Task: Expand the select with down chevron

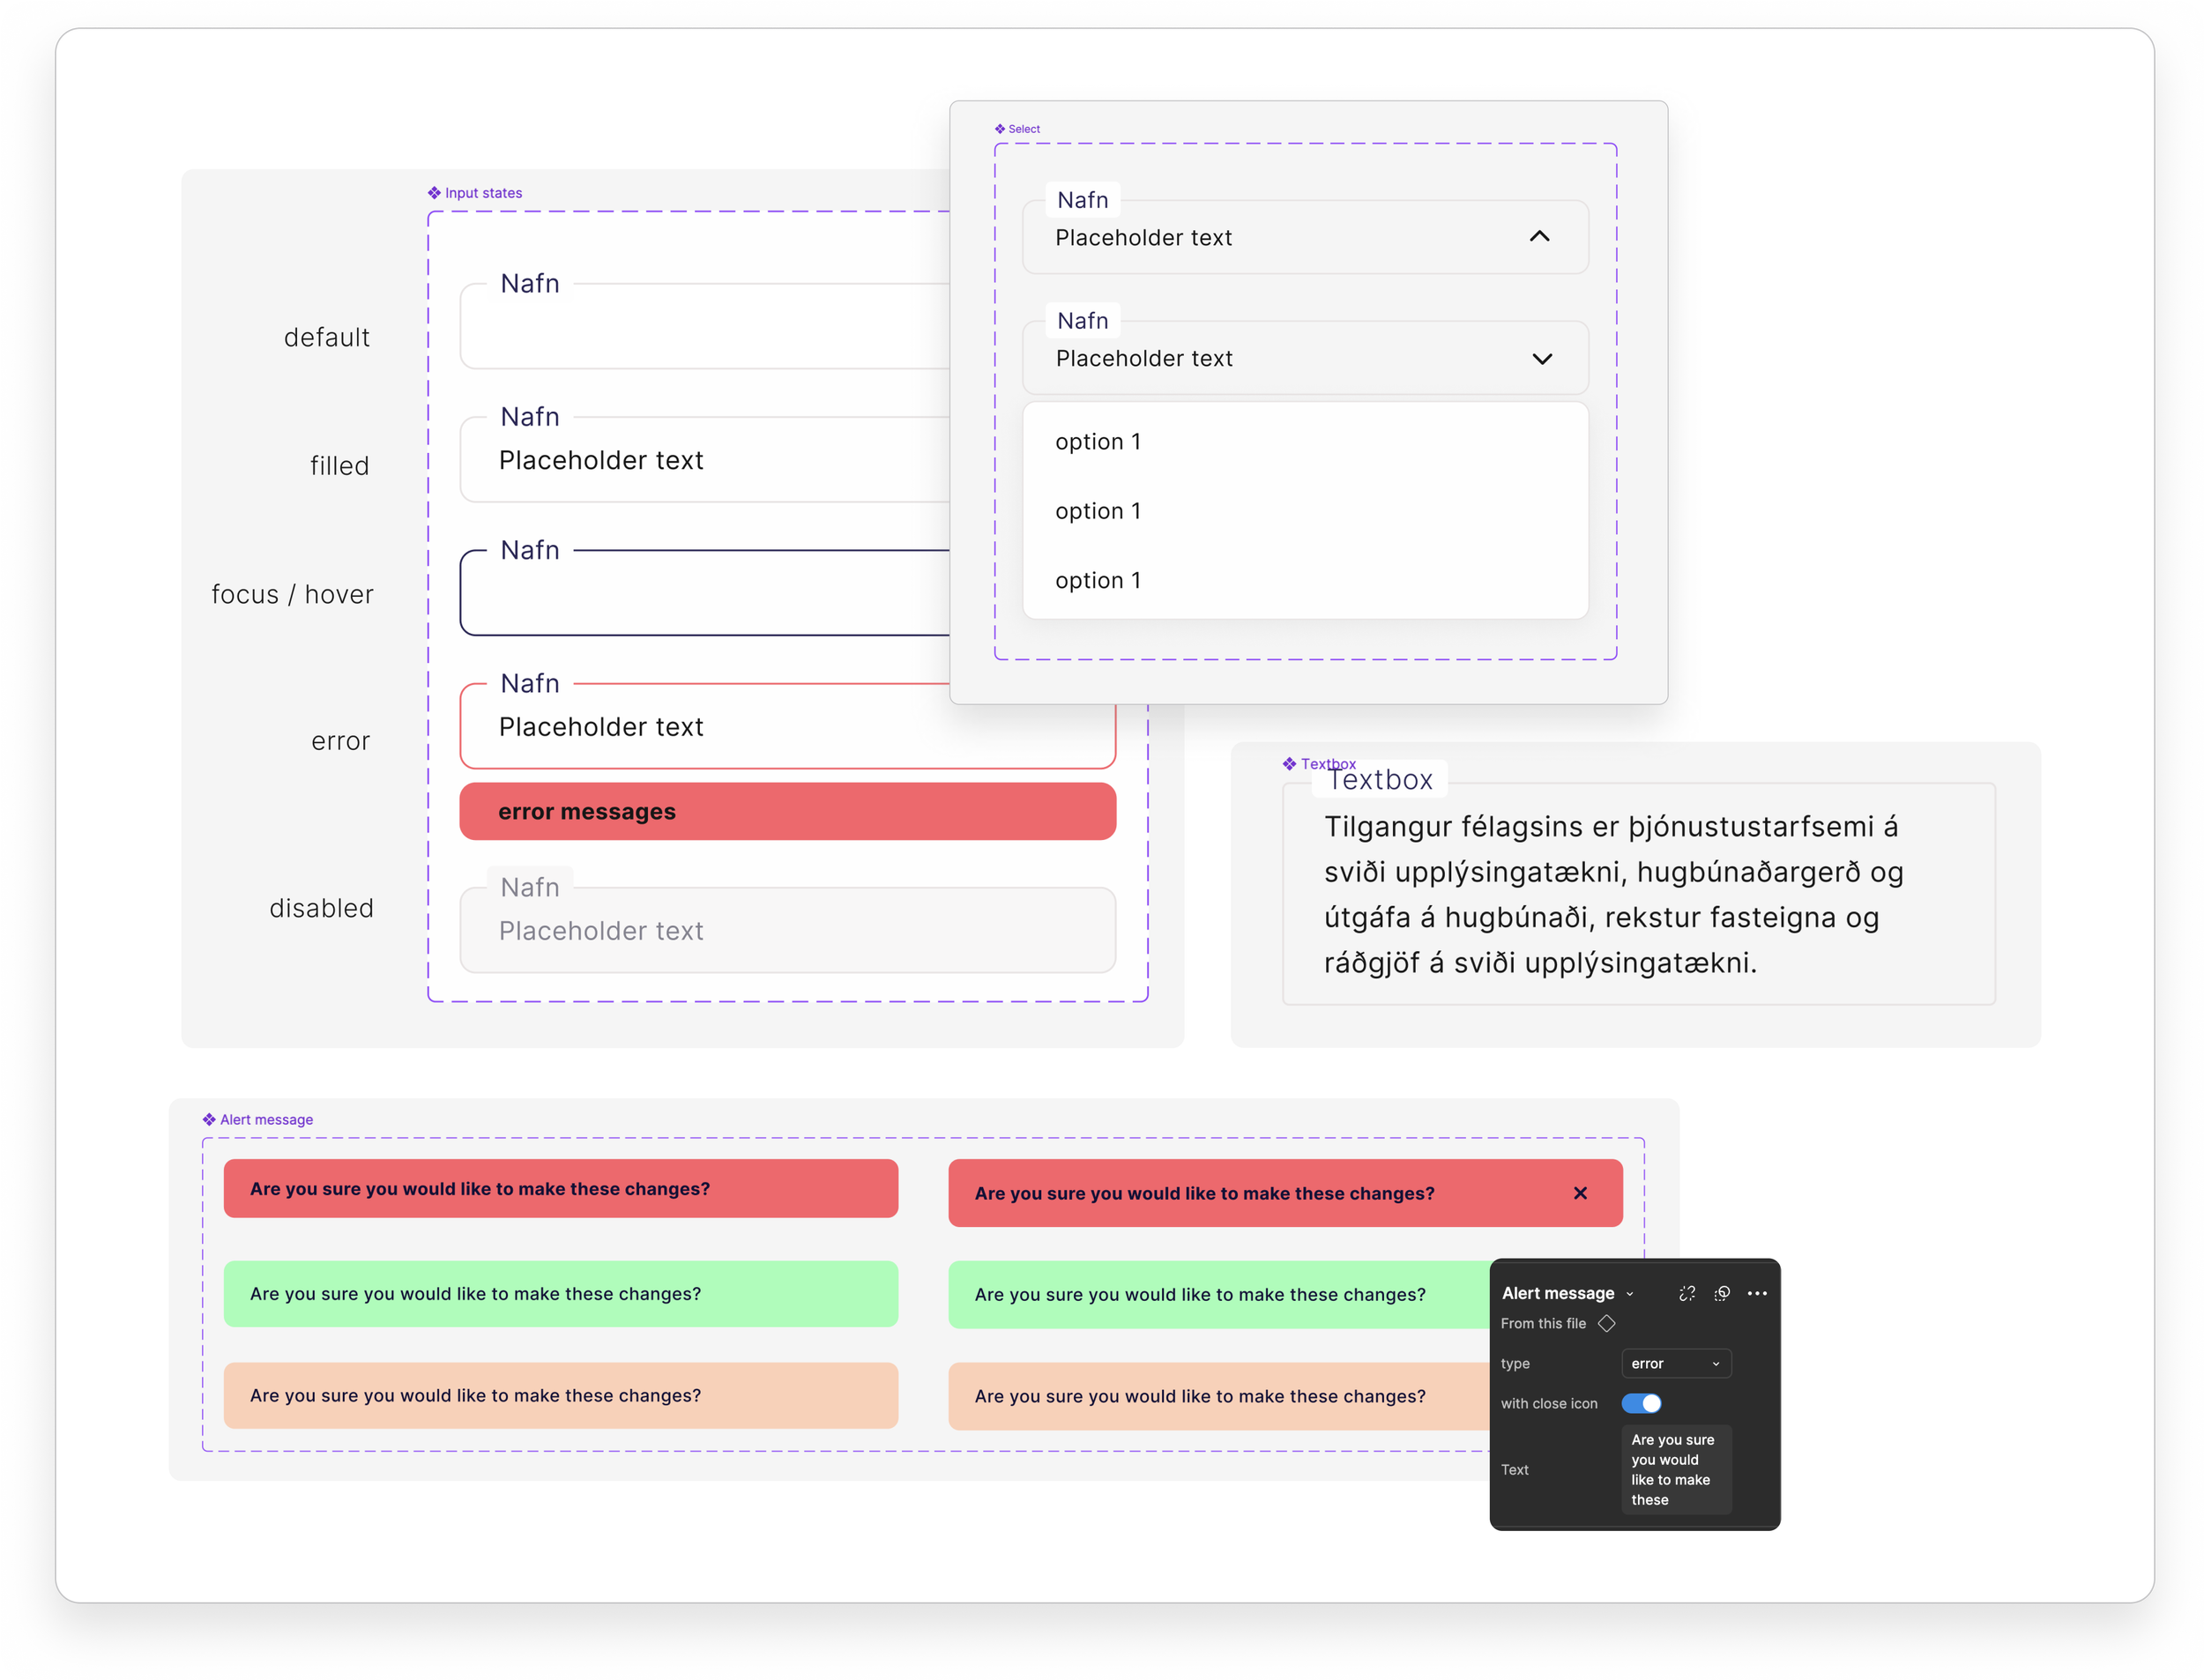Action: tap(1542, 359)
